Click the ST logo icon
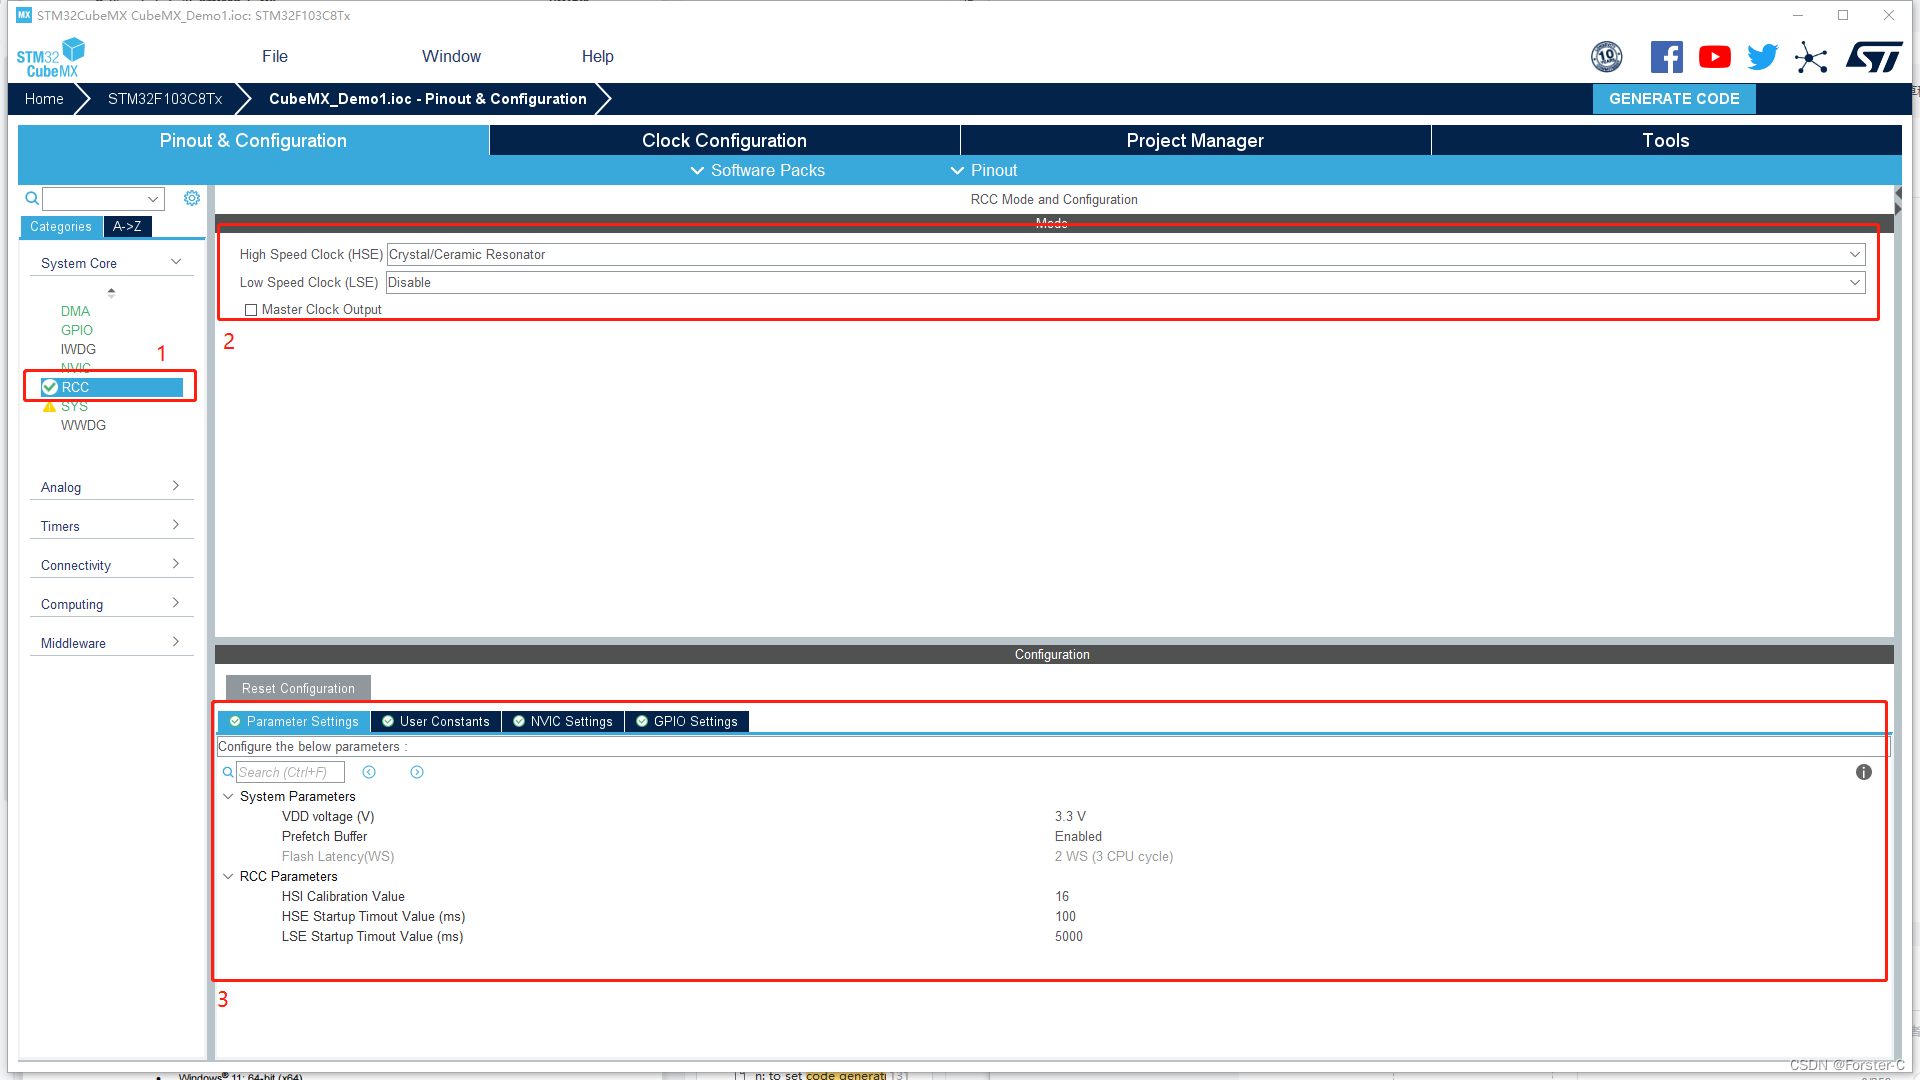 click(1874, 57)
